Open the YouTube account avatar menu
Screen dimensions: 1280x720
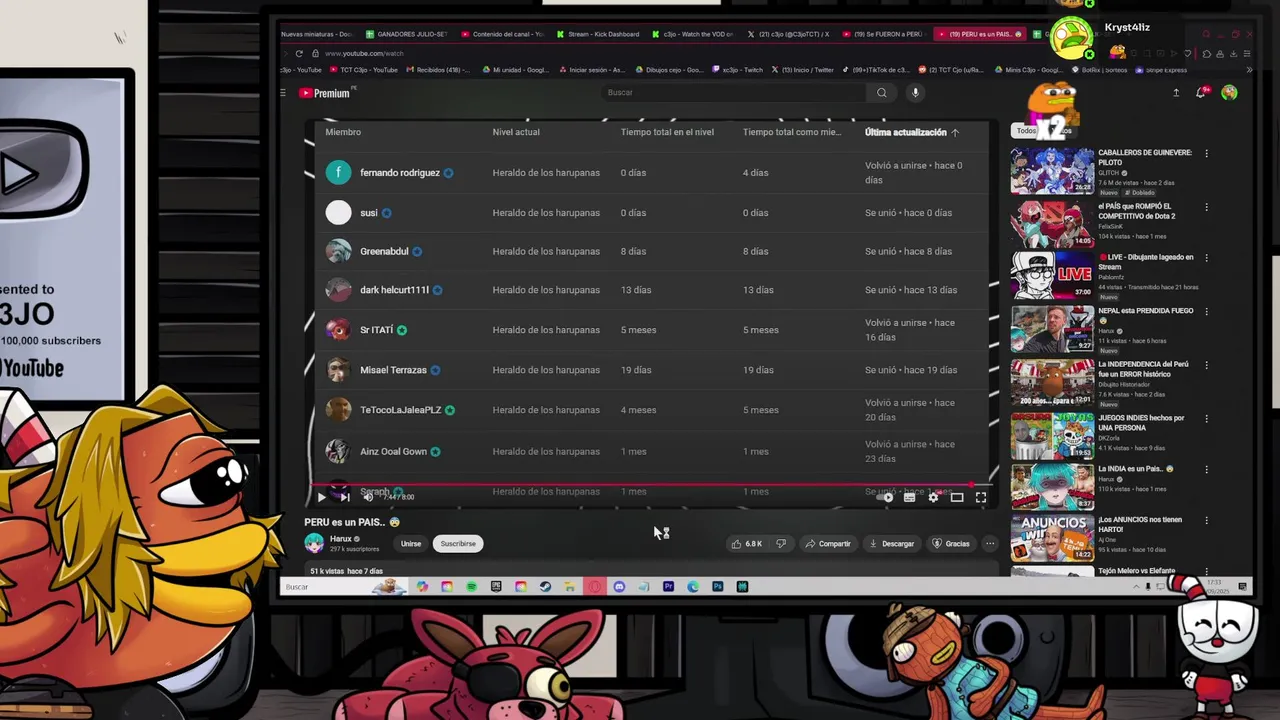tap(1229, 93)
